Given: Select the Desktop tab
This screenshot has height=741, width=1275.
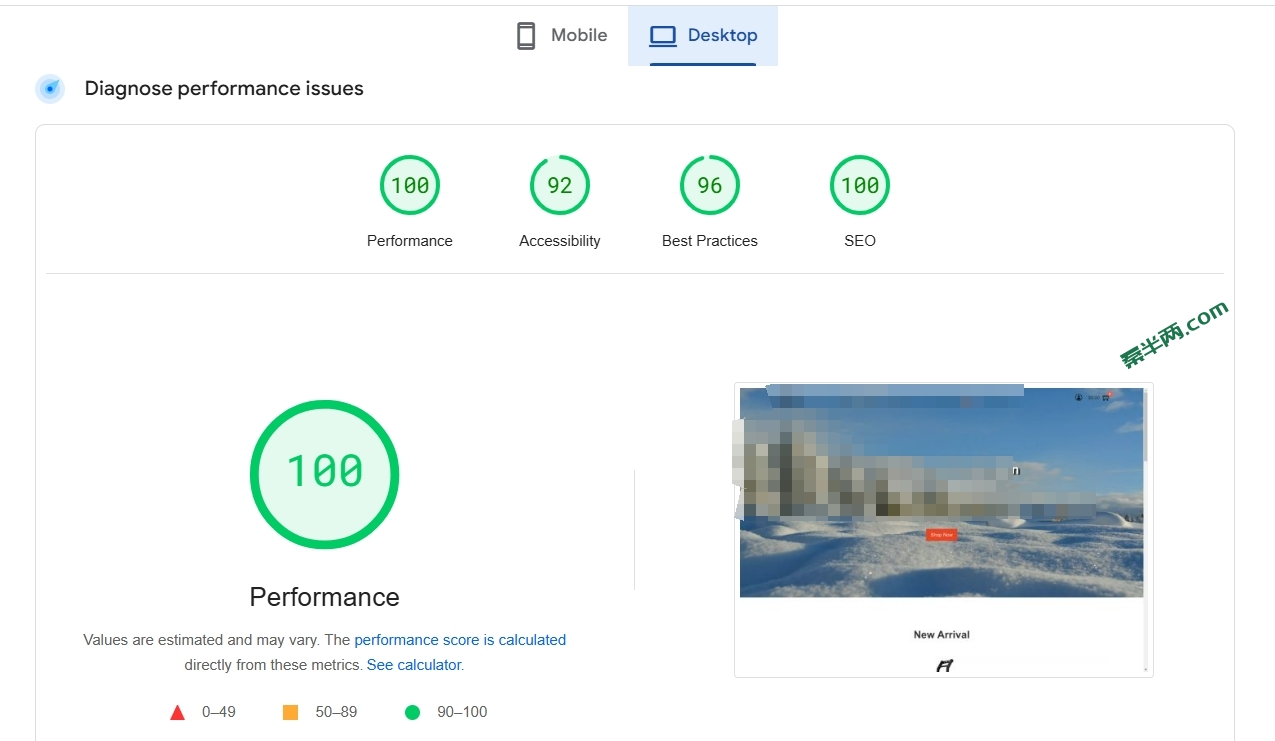Looking at the screenshot, I should [x=703, y=36].
